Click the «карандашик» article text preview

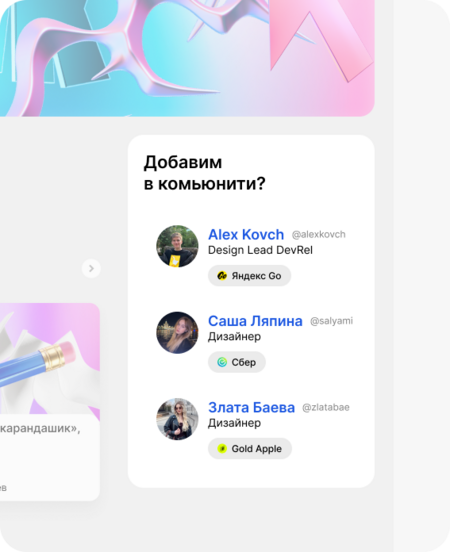[40, 428]
